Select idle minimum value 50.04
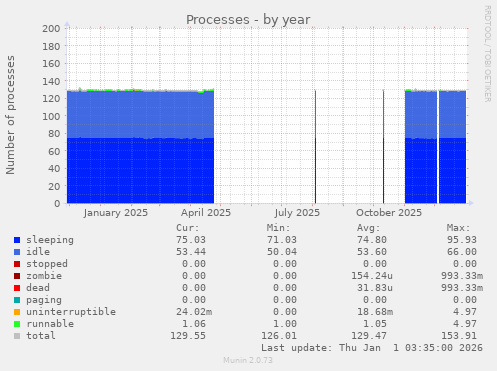This screenshot has height=371, width=497. tap(282, 252)
